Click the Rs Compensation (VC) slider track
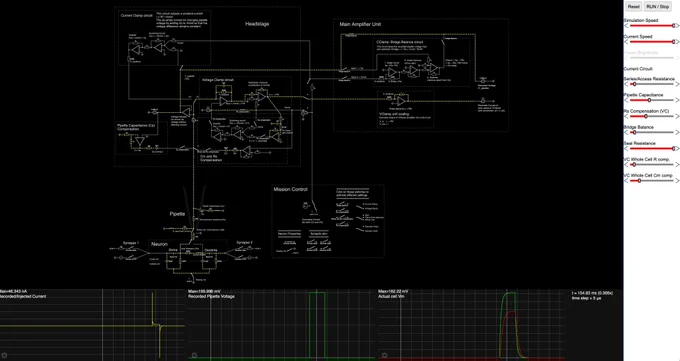The image size is (680, 361). click(x=651, y=116)
